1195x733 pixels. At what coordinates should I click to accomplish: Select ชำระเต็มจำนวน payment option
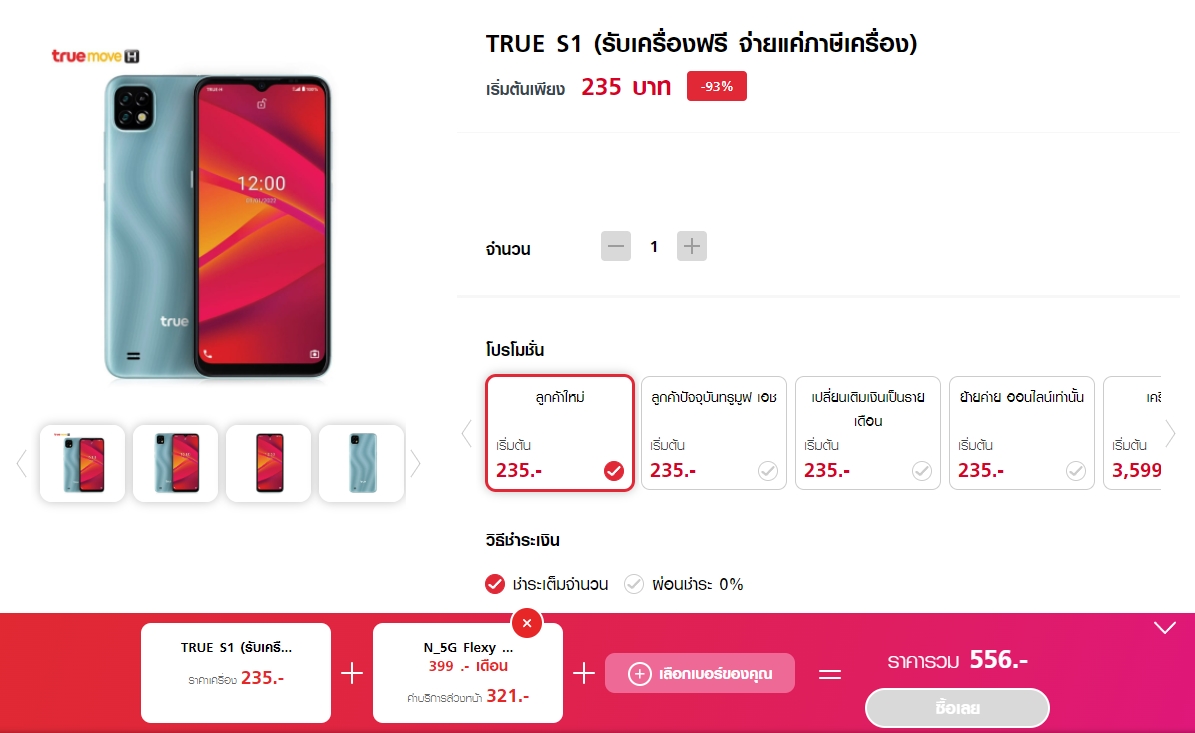click(x=546, y=584)
